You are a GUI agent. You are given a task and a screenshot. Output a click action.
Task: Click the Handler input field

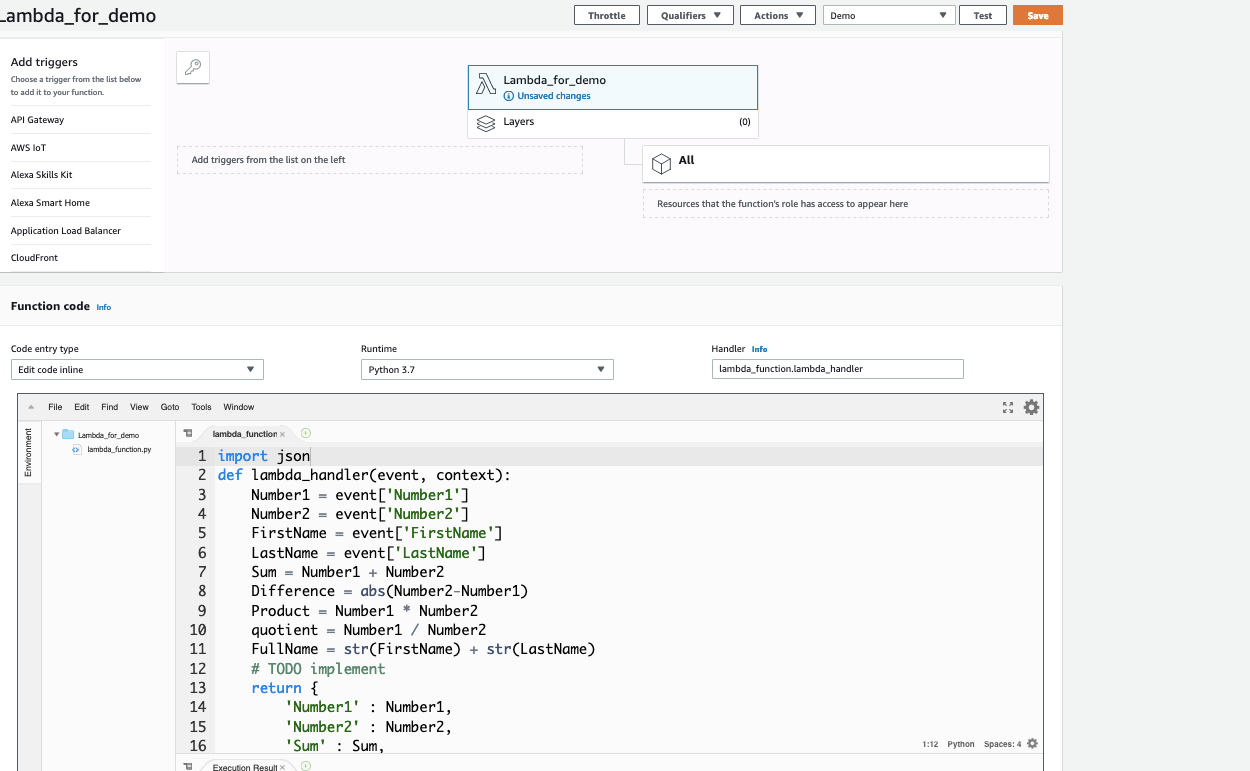[837, 369]
